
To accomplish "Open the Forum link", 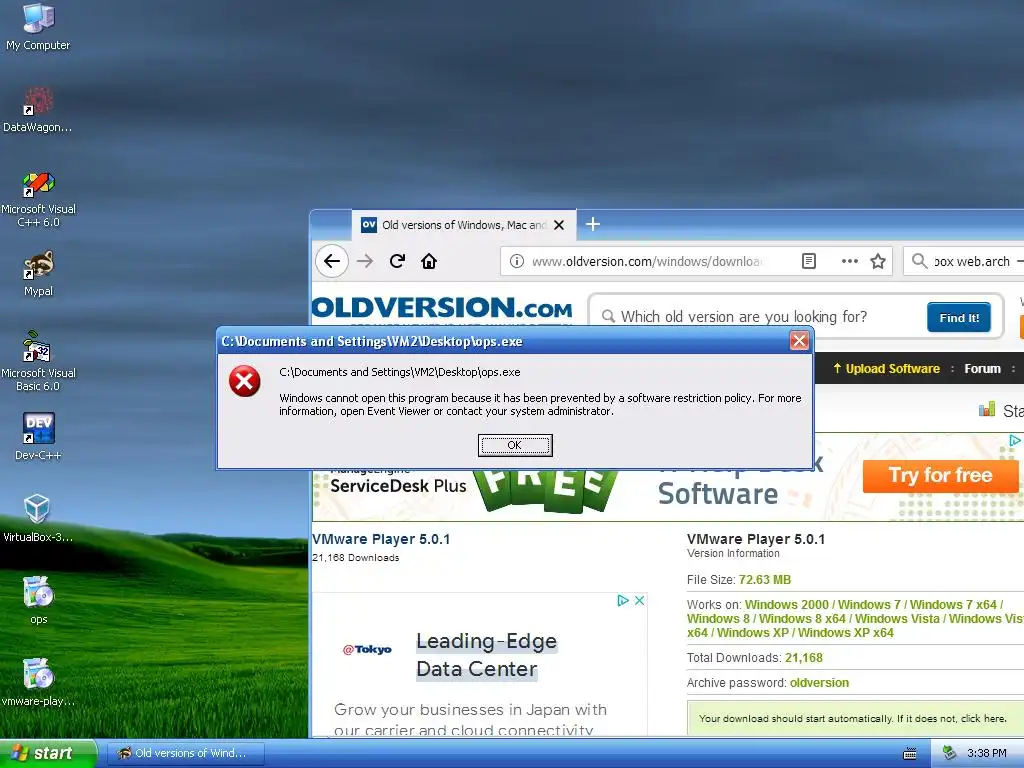I will [x=982, y=368].
